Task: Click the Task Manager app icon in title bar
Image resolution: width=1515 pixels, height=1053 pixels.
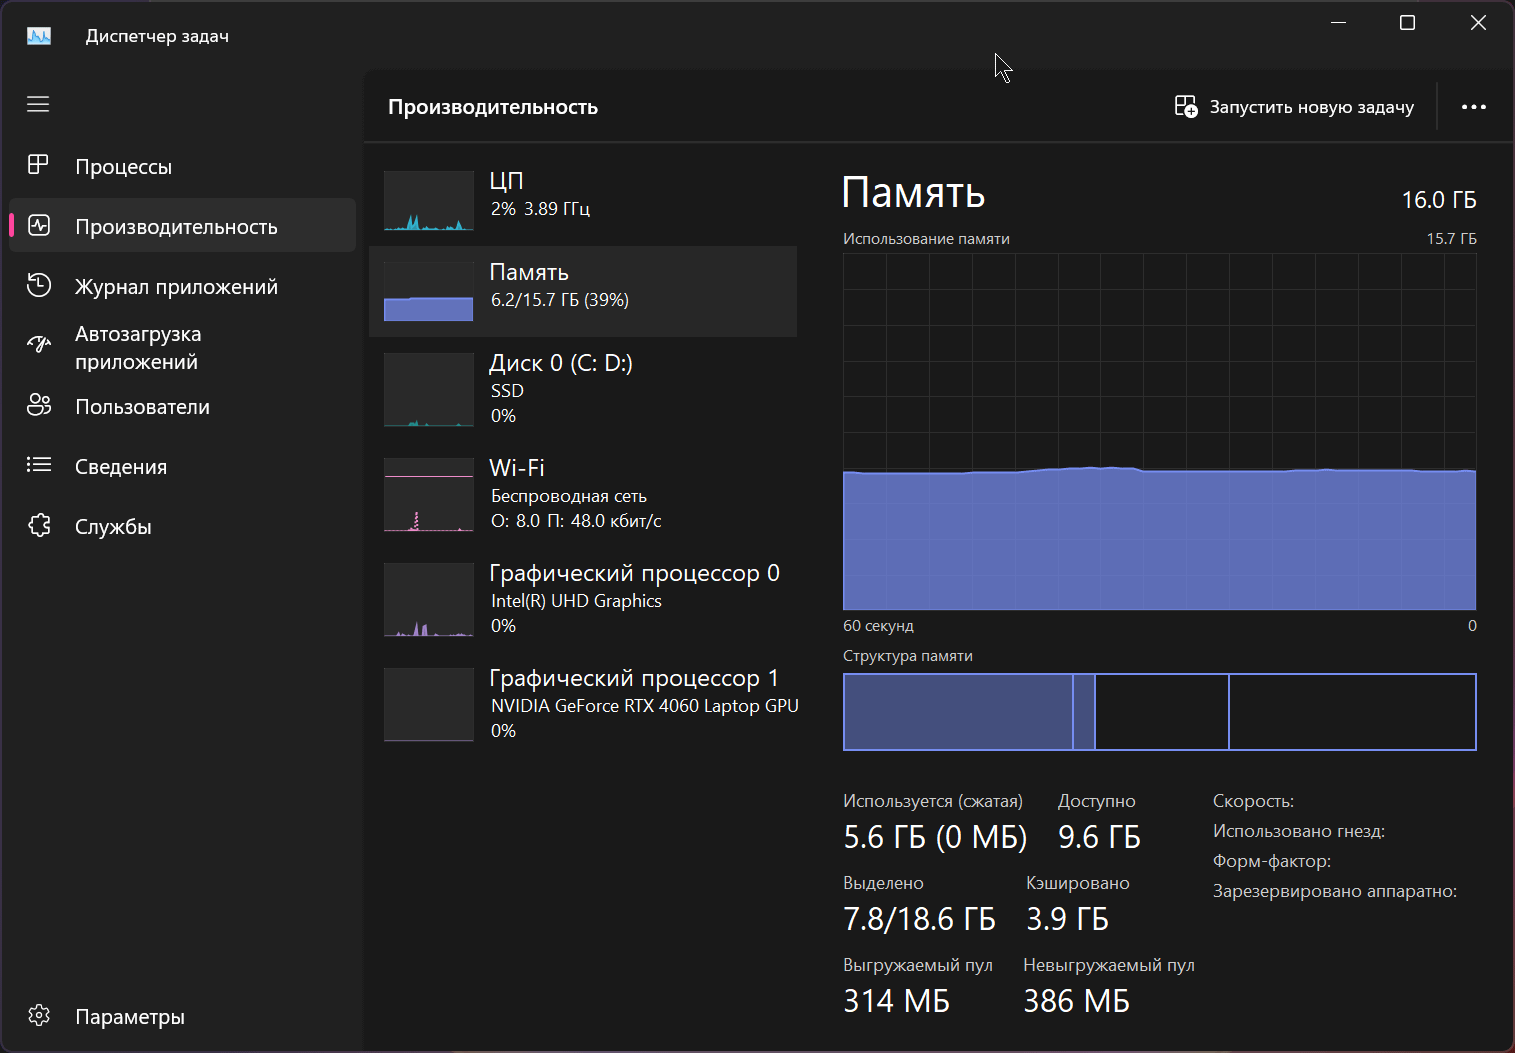Action: click(39, 36)
